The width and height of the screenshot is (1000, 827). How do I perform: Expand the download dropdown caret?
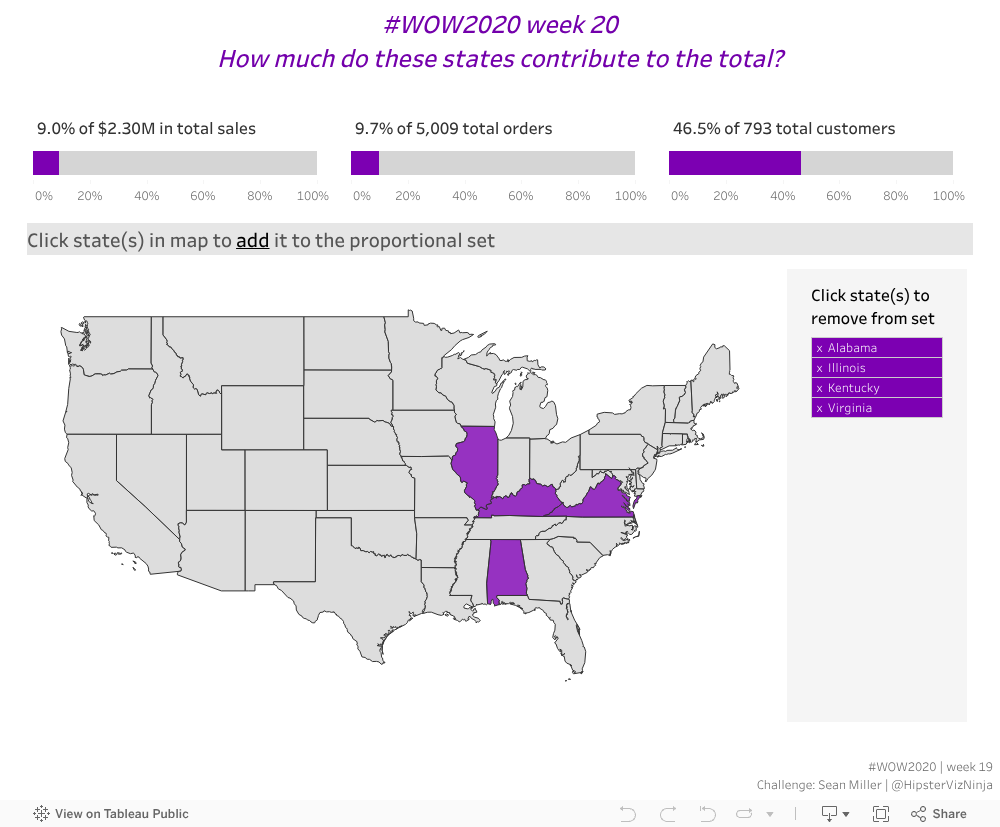(x=846, y=814)
